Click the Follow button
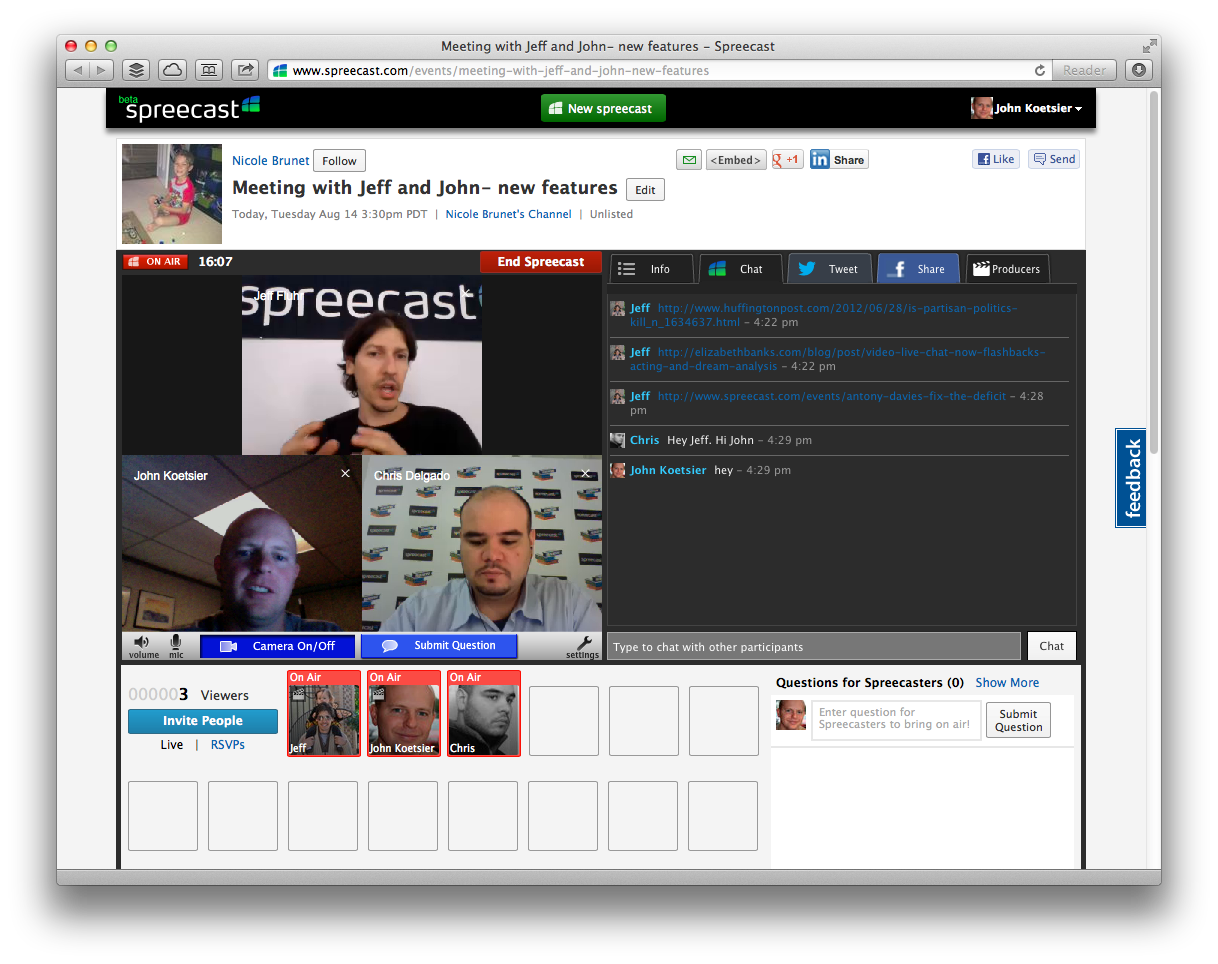This screenshot has width=1218, height=964. pos(339,161)
